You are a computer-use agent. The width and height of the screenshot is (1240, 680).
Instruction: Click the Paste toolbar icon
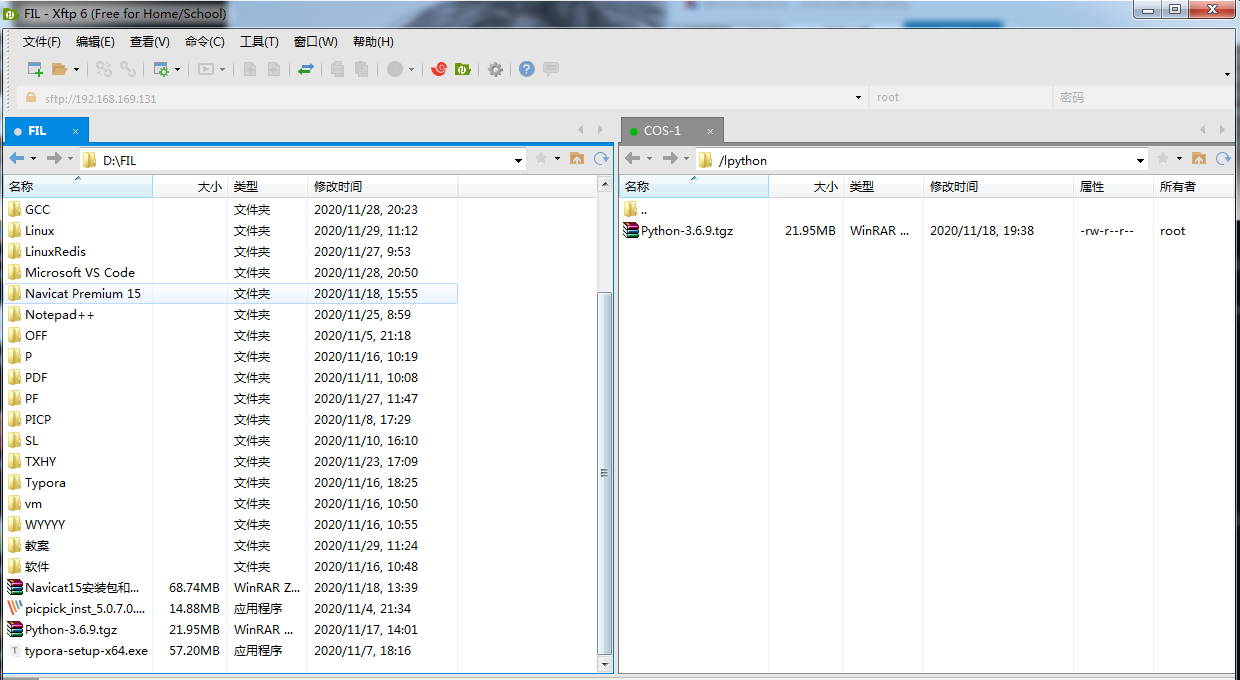362,69
